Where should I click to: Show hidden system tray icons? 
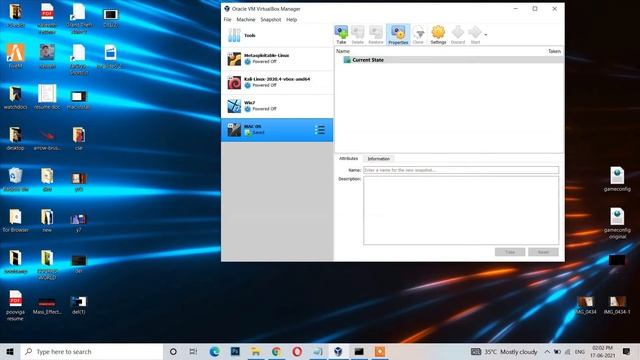(x=547, y=351)
